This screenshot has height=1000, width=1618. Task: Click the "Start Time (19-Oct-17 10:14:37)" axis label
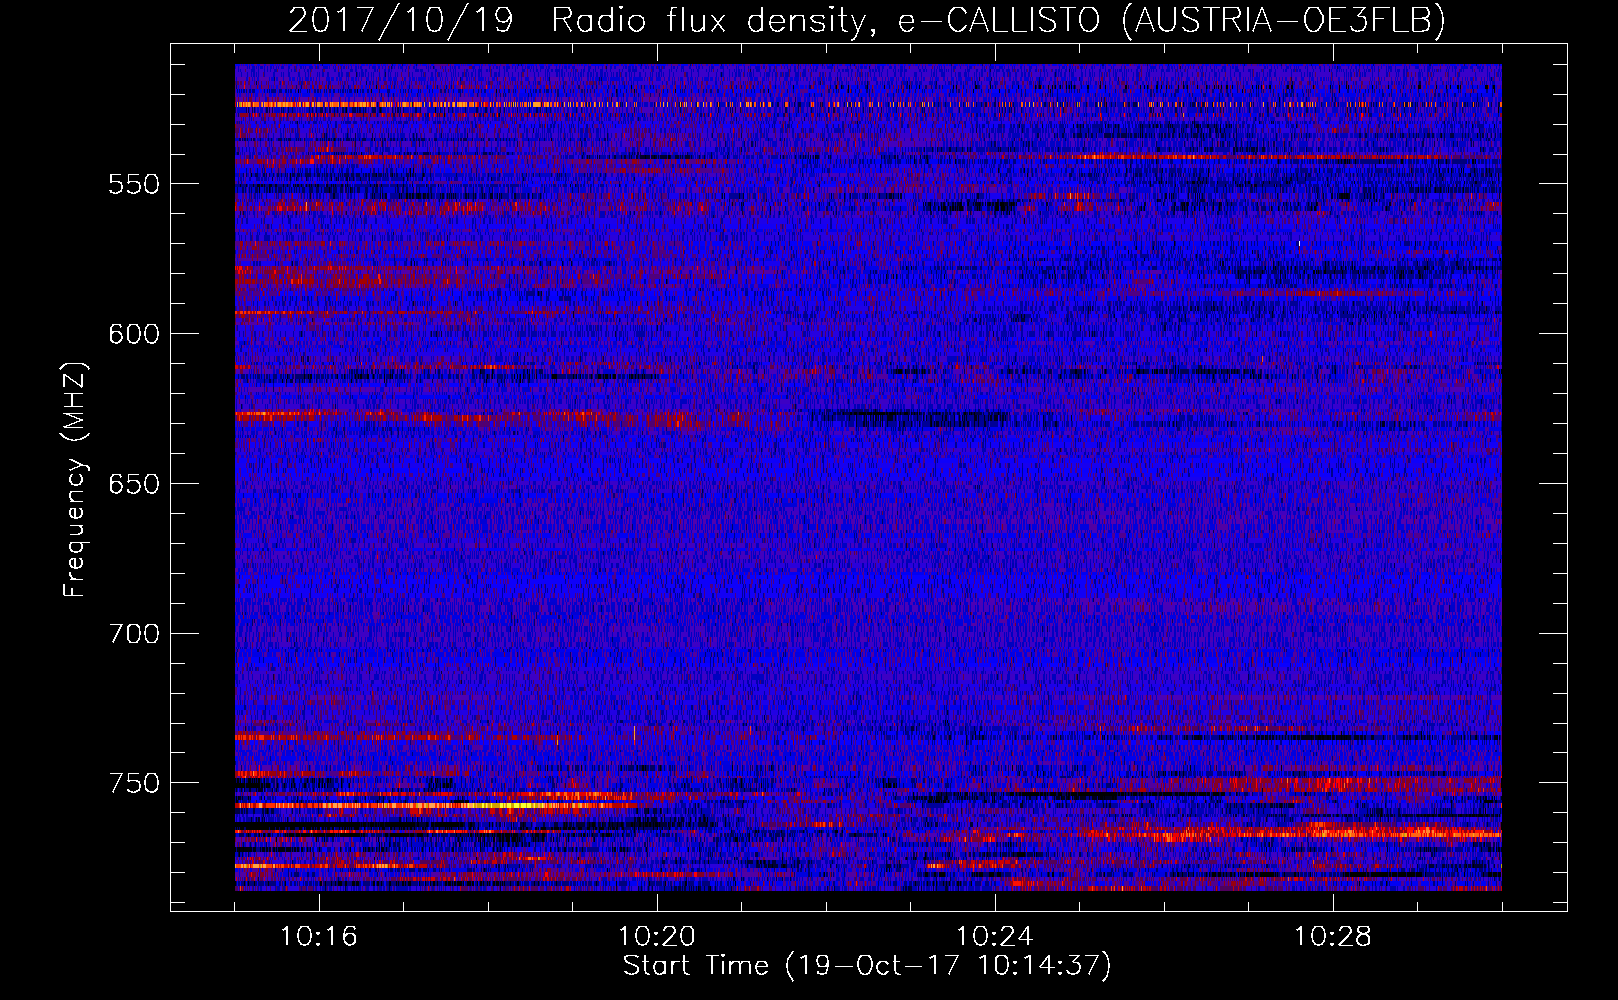tap(867, 966)
